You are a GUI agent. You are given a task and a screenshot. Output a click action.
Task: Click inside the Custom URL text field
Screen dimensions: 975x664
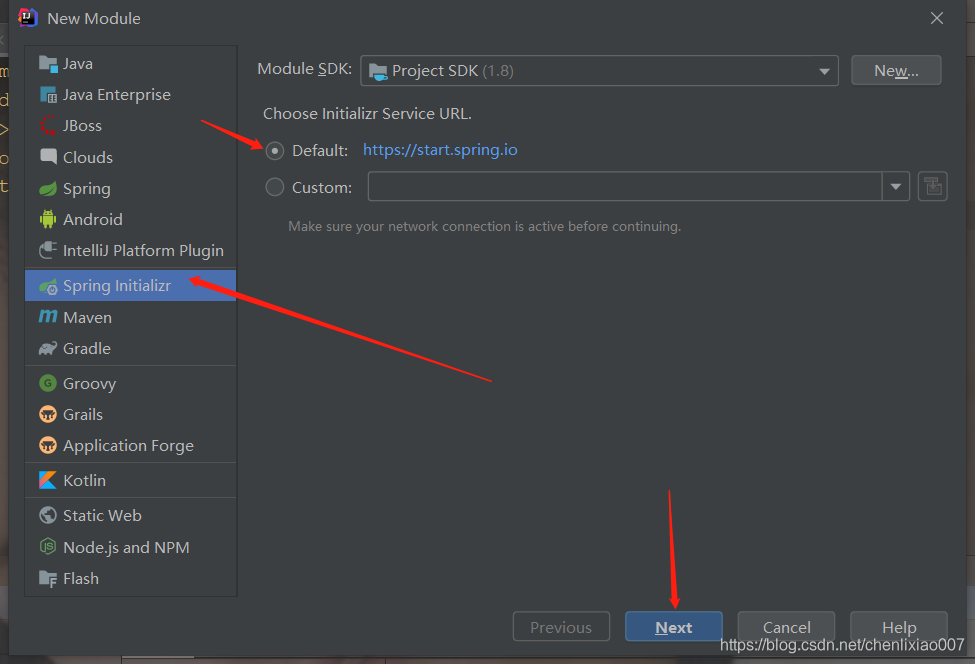[625, 187]
